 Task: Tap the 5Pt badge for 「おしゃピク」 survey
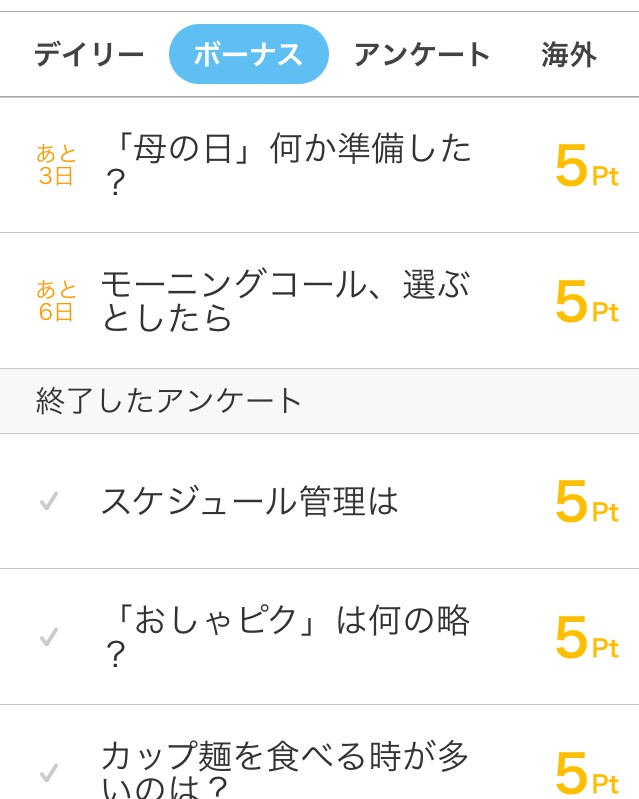(586, 638)
